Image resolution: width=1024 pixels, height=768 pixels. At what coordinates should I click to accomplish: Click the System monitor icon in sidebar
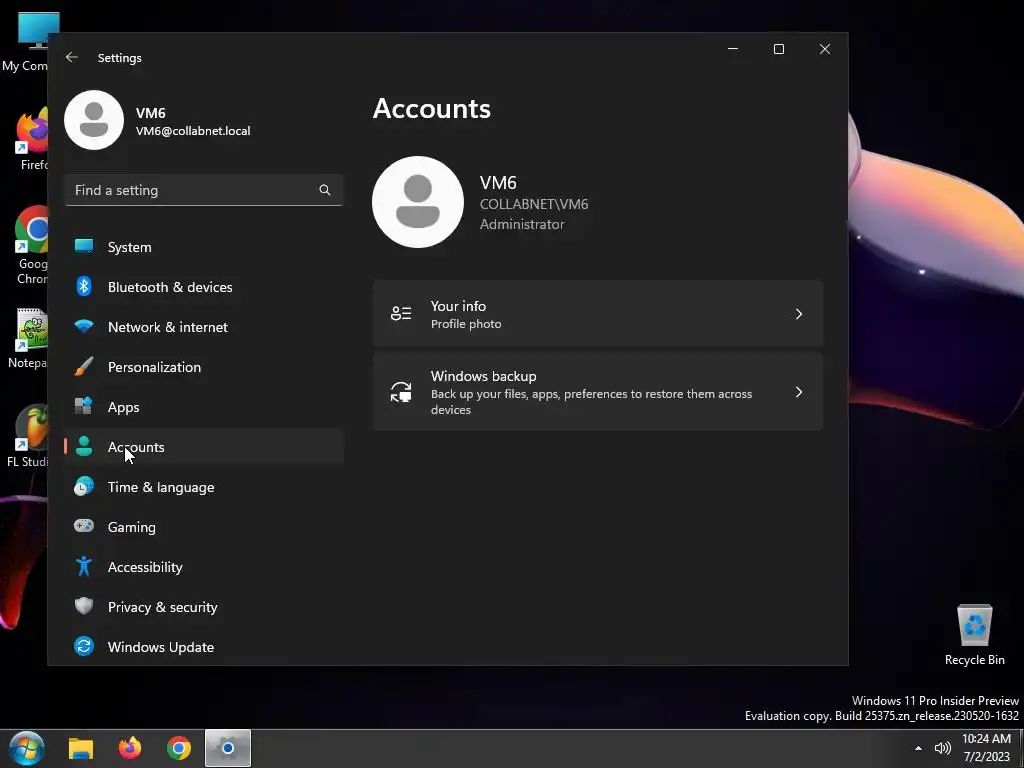point(84,247)
